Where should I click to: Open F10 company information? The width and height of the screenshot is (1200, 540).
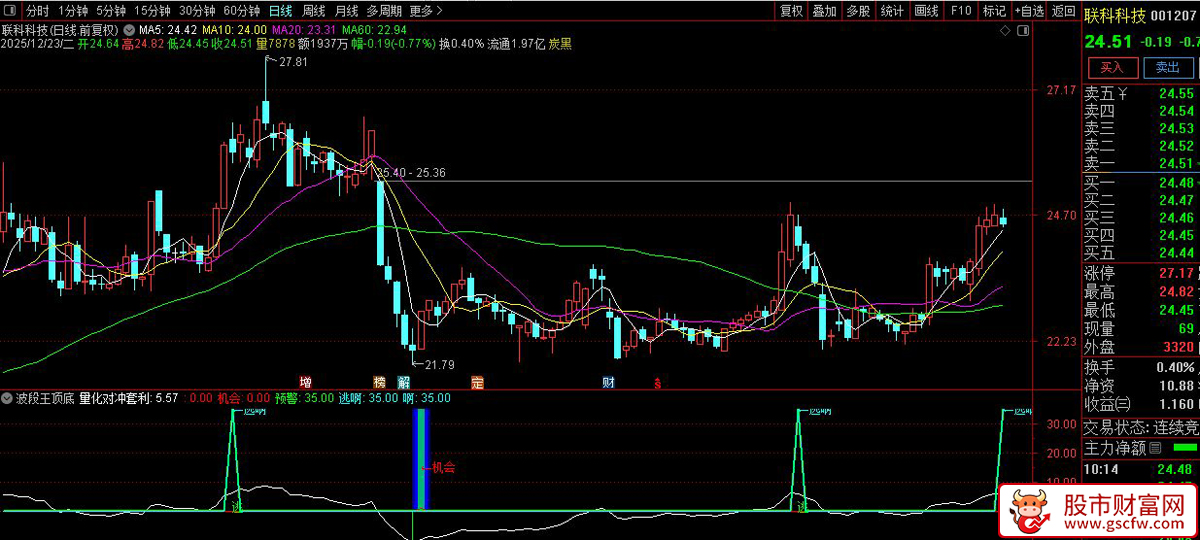961,11
